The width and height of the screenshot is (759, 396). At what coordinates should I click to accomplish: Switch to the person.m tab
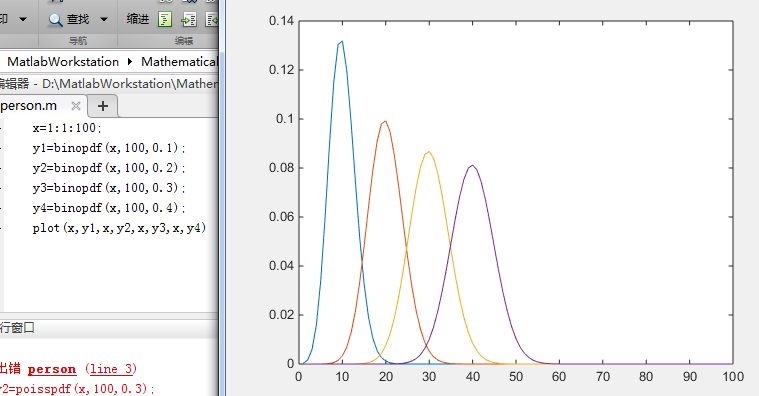coord(29,106)
